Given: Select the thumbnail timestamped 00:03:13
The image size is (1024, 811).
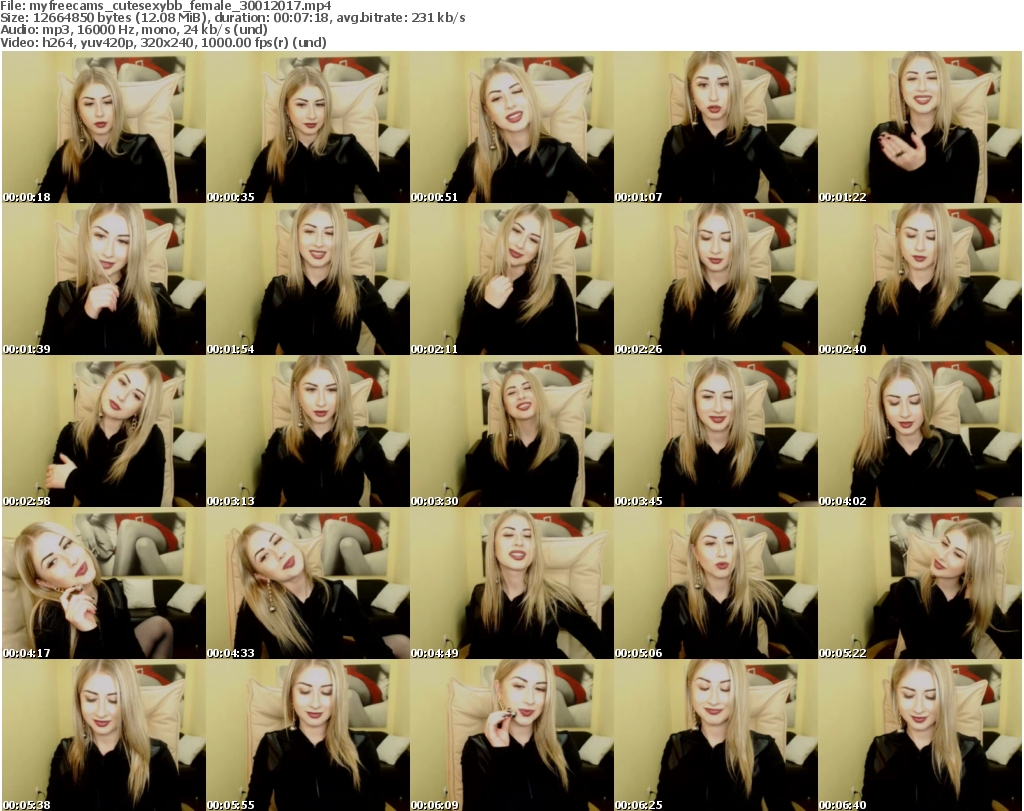Looking at the screenshot, I should (308, 432).
